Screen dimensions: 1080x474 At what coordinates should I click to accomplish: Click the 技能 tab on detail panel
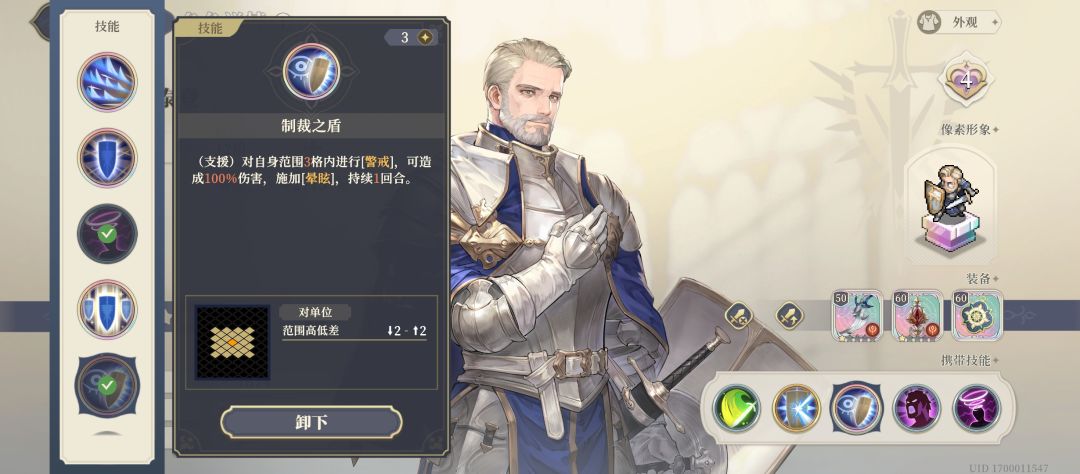[209, 28]
